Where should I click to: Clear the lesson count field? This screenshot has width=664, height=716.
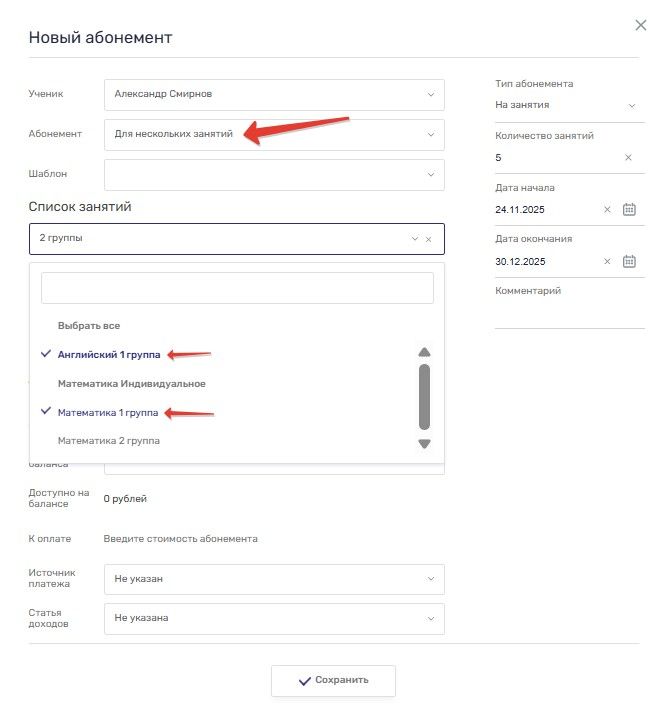[628, 158]
